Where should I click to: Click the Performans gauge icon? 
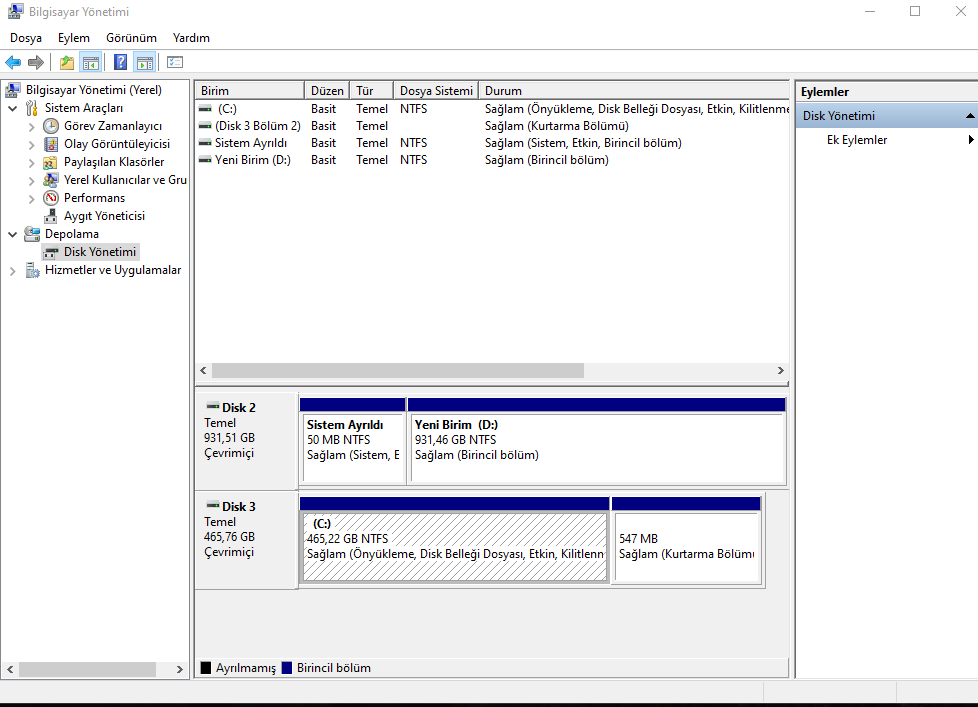51,198
